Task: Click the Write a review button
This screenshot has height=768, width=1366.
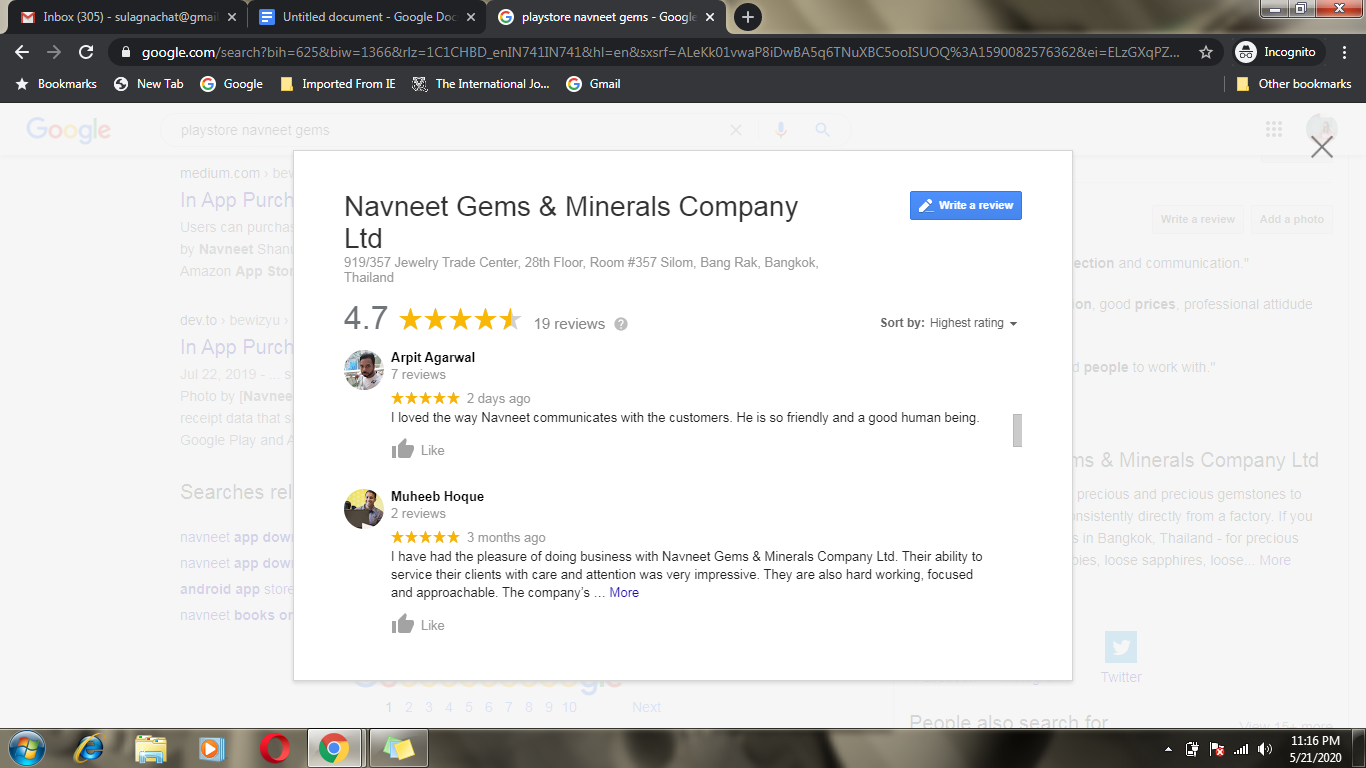Action: click(x=966, y=205)
